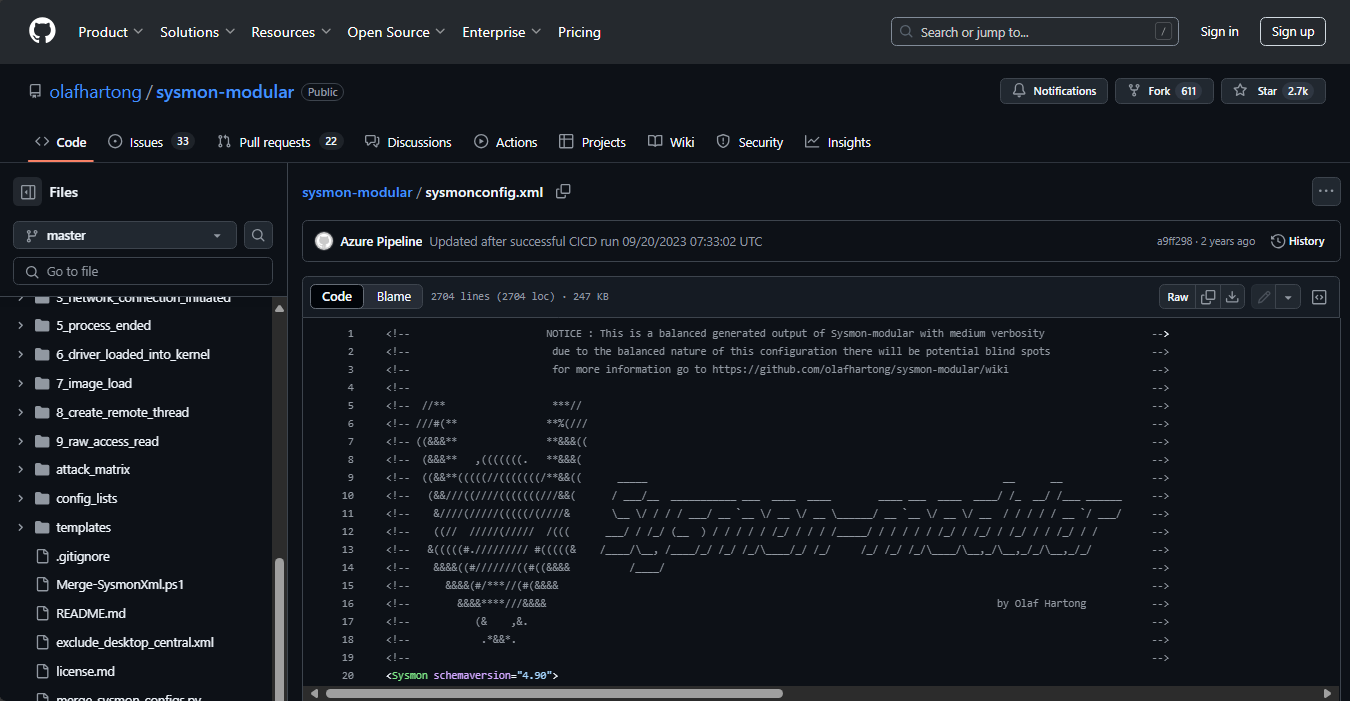Open the three-dot more options menu
Image resolution: width=1350 pixels, height=701 pixels.
click(1326, 191)
